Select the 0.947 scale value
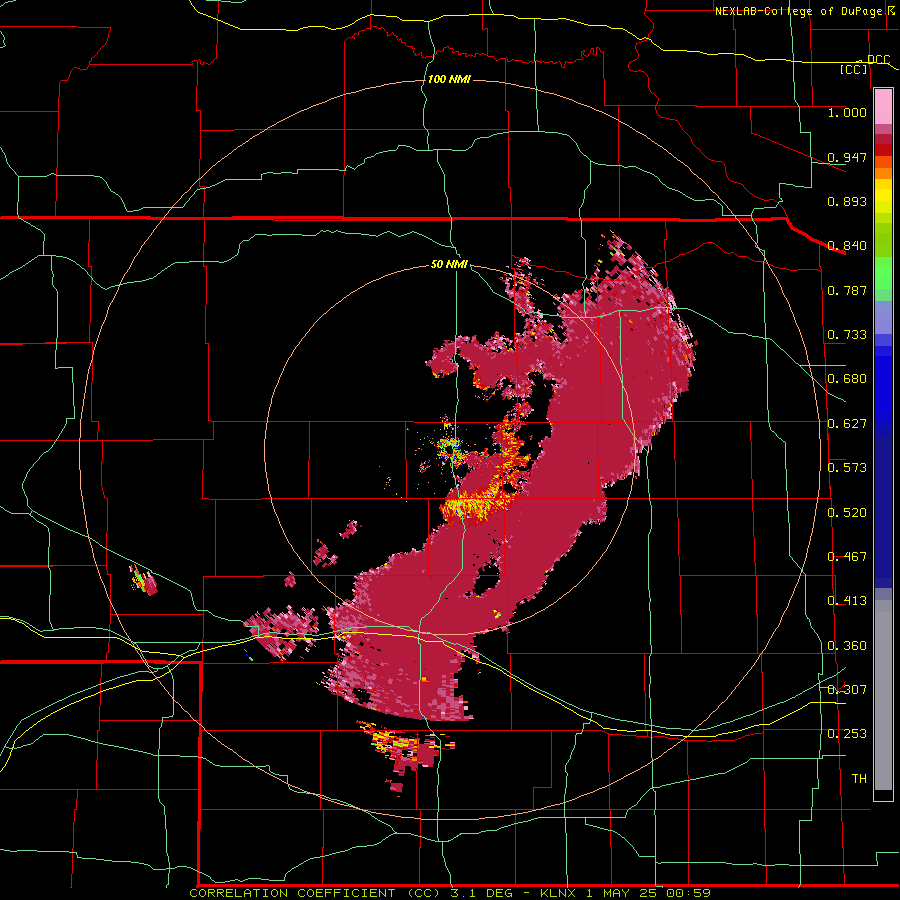 (847, 157)
